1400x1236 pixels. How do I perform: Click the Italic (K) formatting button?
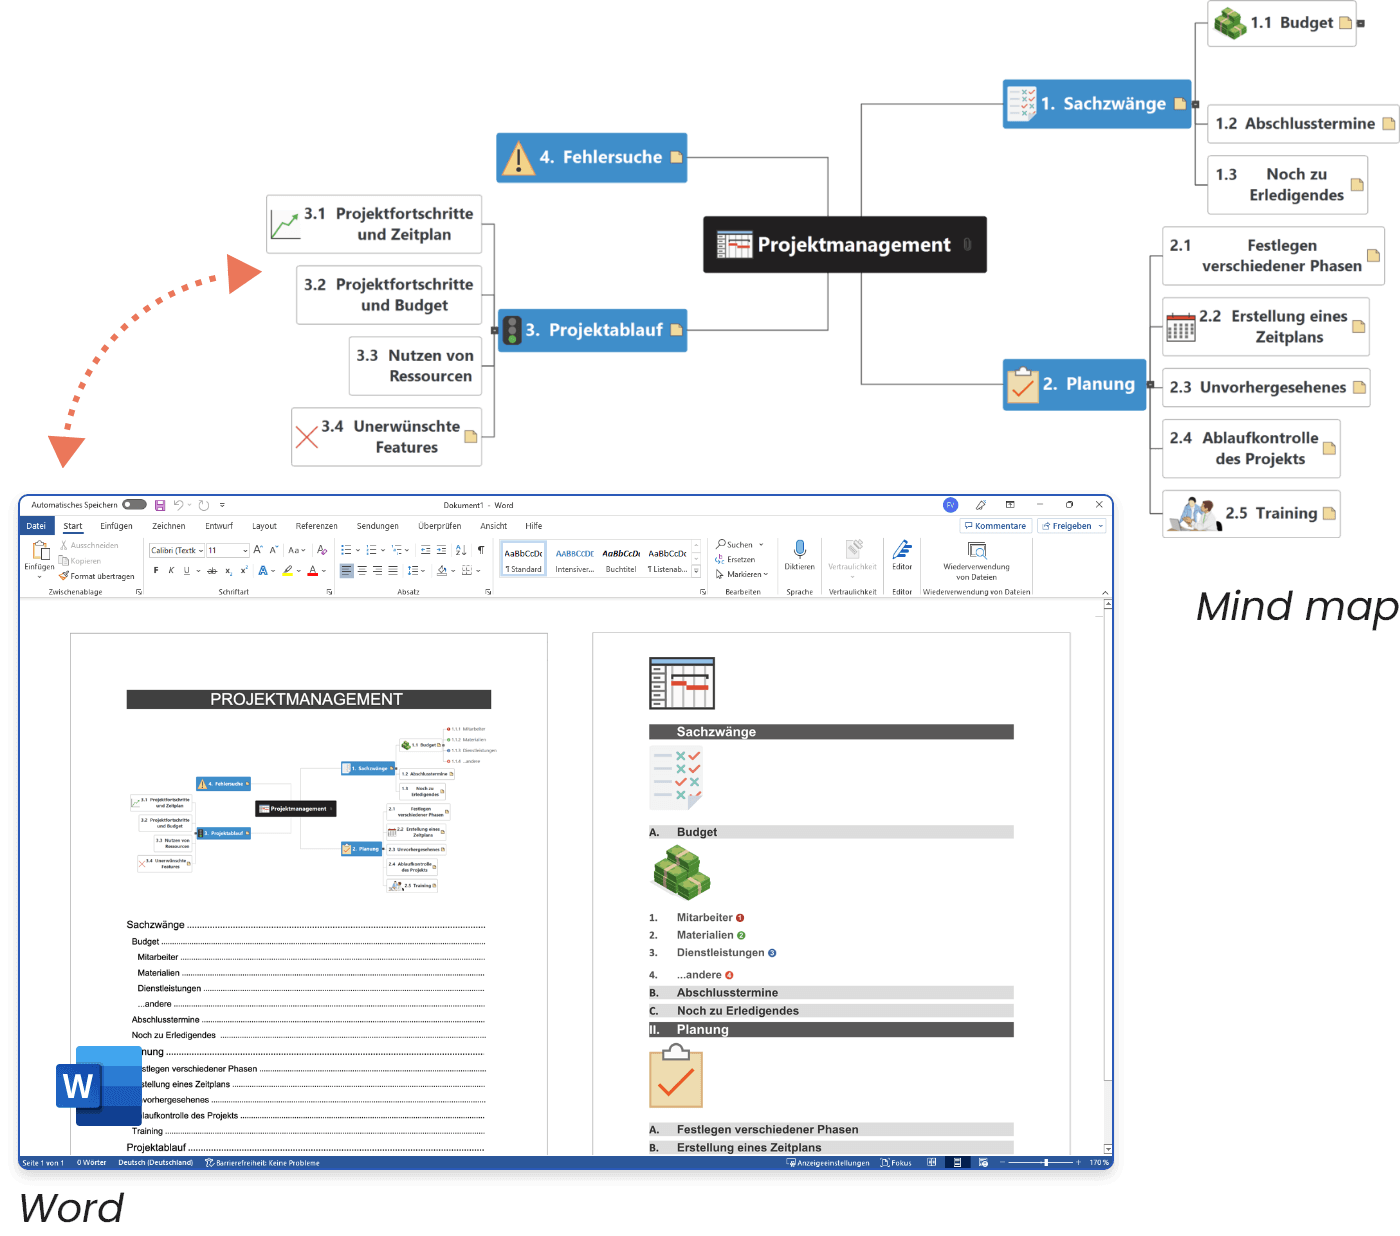pyautogui.click(x=171, y=570)
